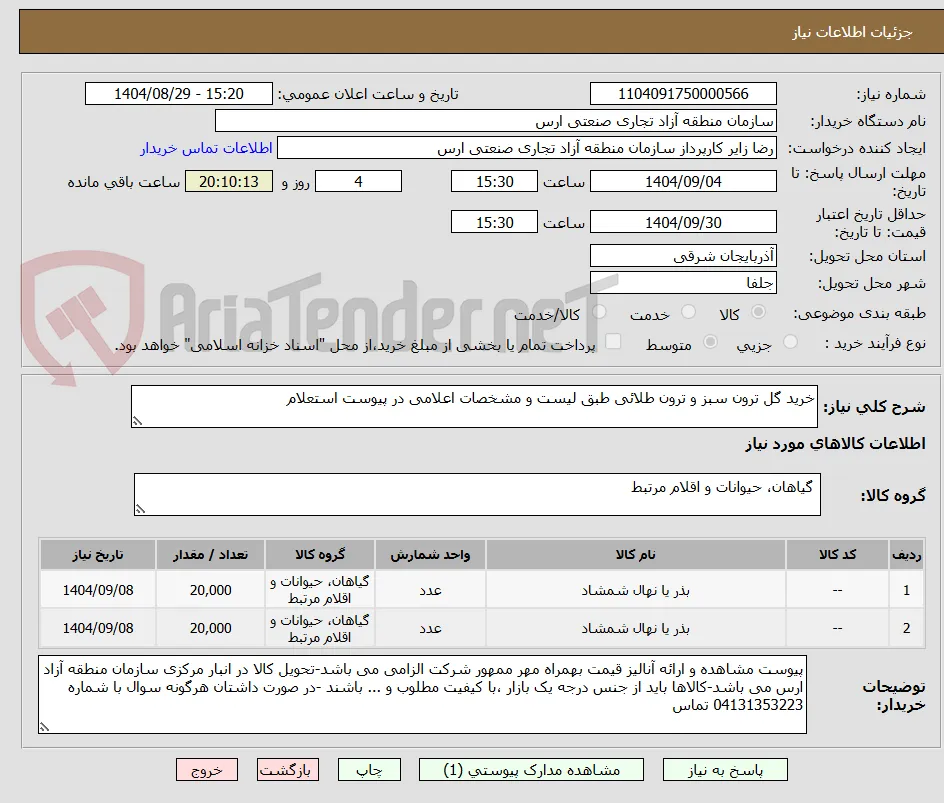Click row 2 item name بذر یا نهال شمشاد
The height and width of the screenshot is (803, 944).
point(635,628)
